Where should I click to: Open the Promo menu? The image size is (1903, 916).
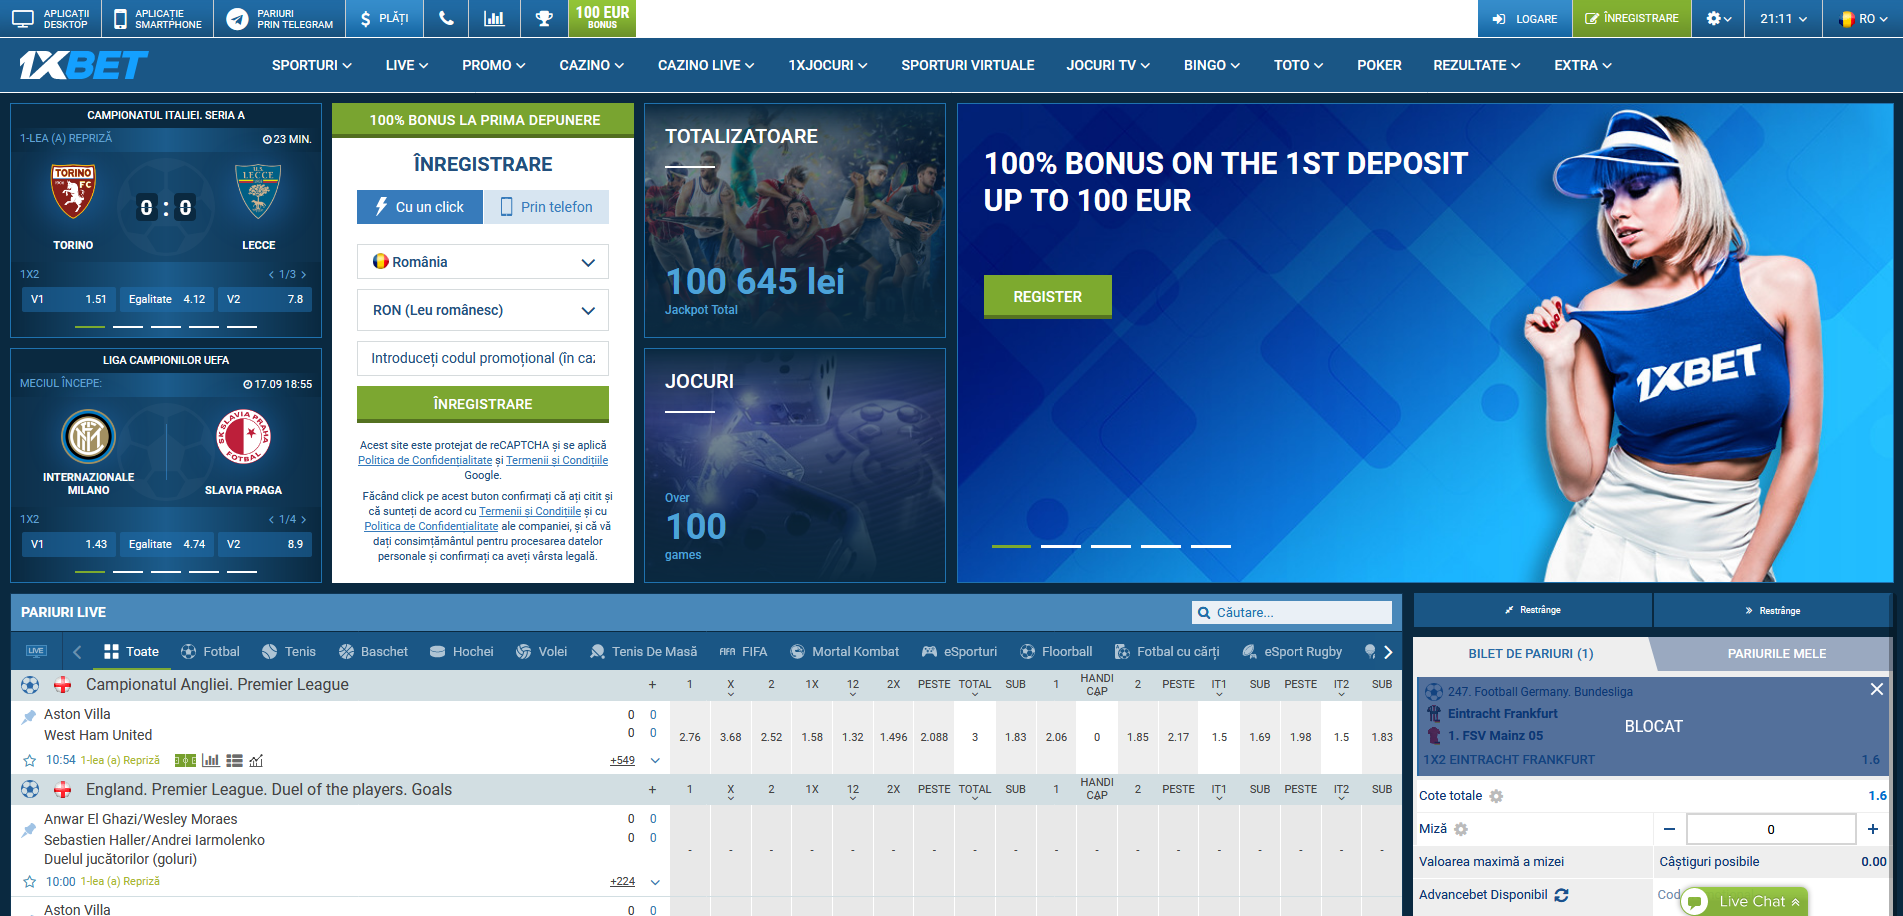coord(494,65)
